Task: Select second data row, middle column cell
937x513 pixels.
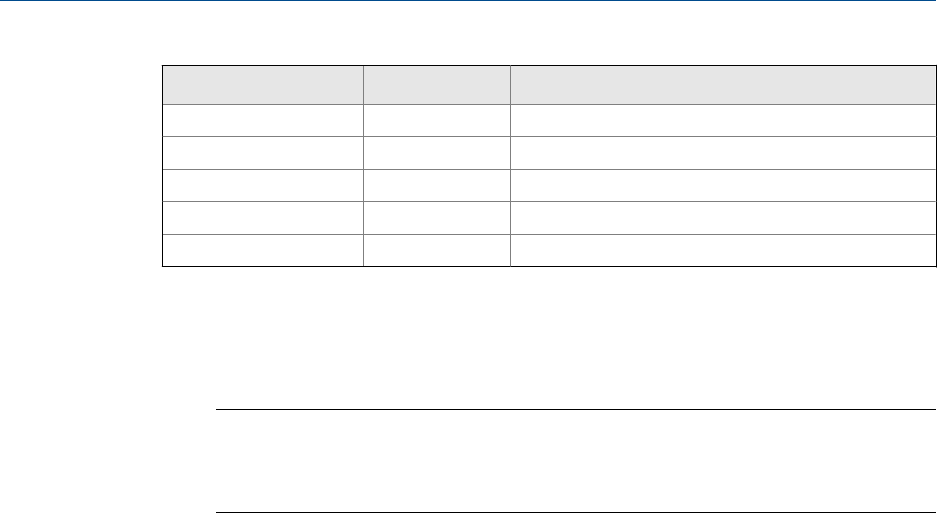Action: 436,153
